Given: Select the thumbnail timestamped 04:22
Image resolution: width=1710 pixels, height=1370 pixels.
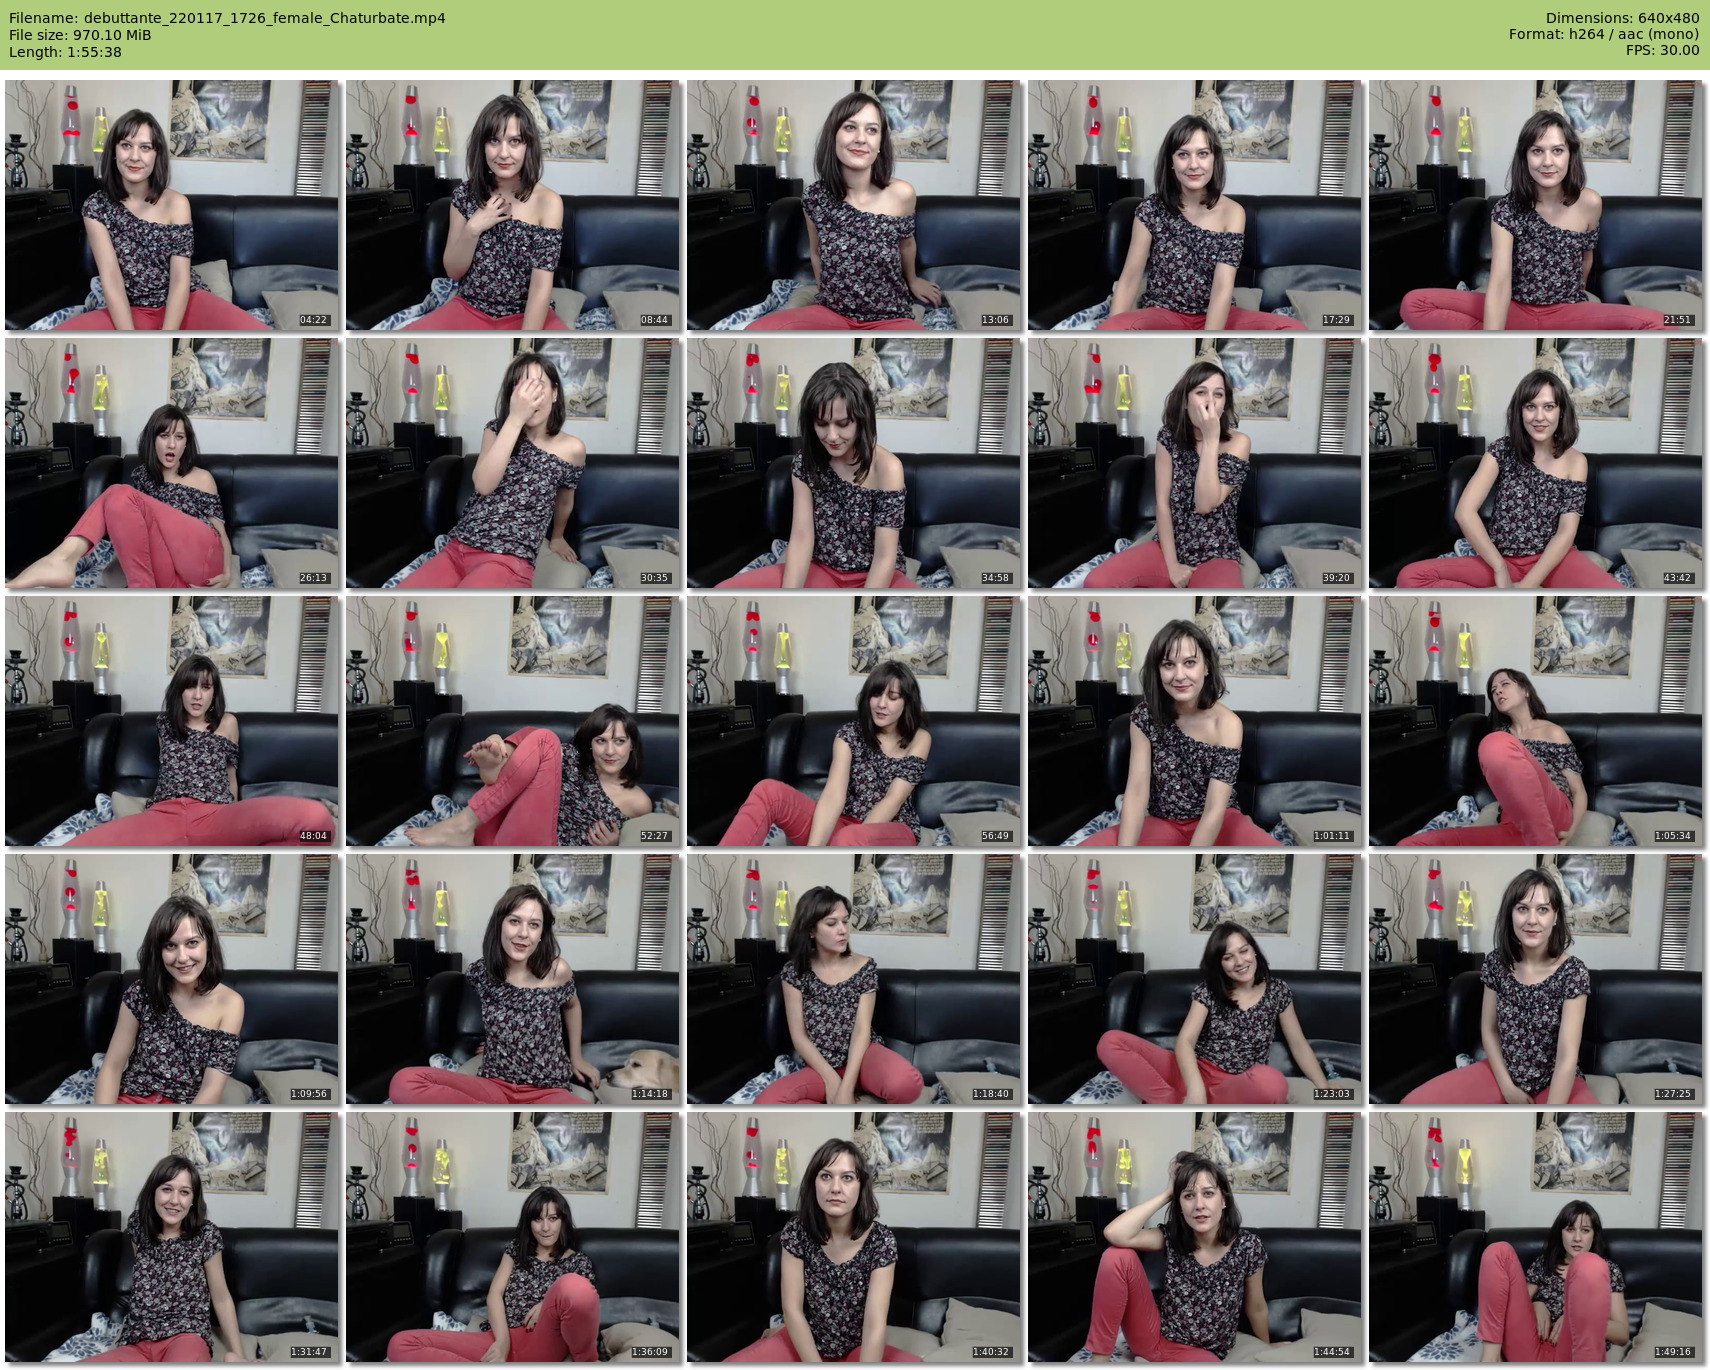Looking at the screenshot, I should [172, 205].
